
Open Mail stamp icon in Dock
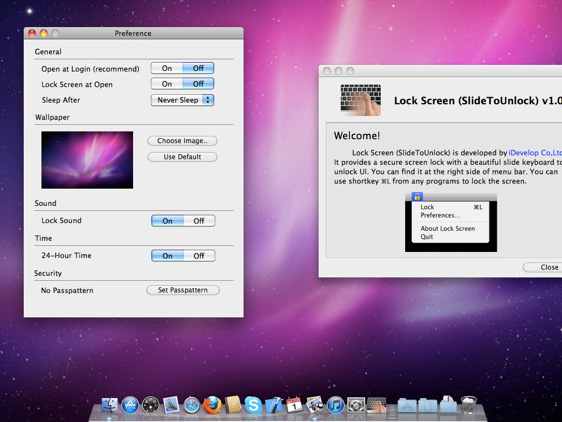tap(171, 405)
